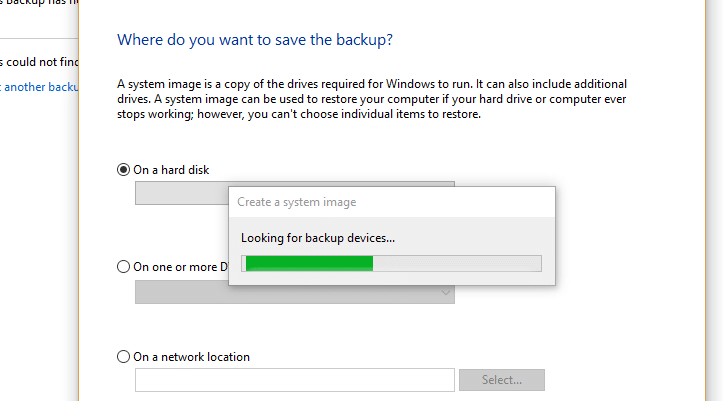Click the unfilled portion of the progress bar

click(456, 263)
